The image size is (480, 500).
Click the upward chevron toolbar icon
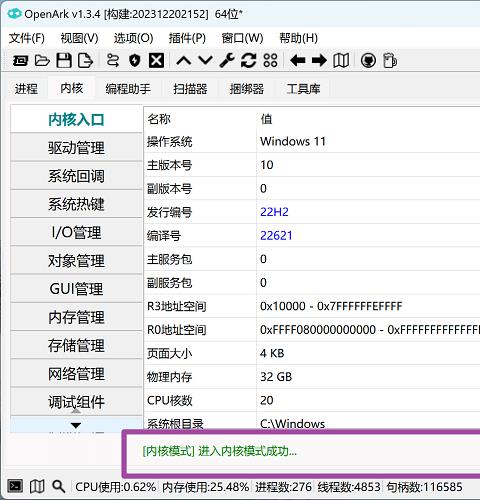point(184,61)
